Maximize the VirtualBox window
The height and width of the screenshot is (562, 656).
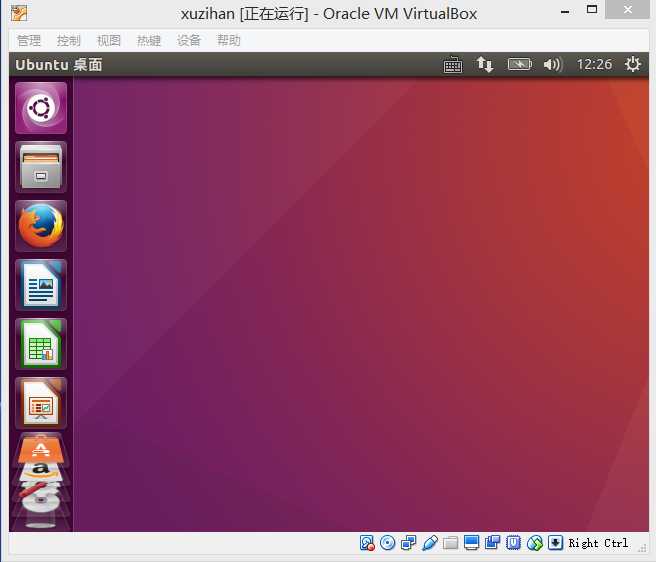[x=592, y=10]
